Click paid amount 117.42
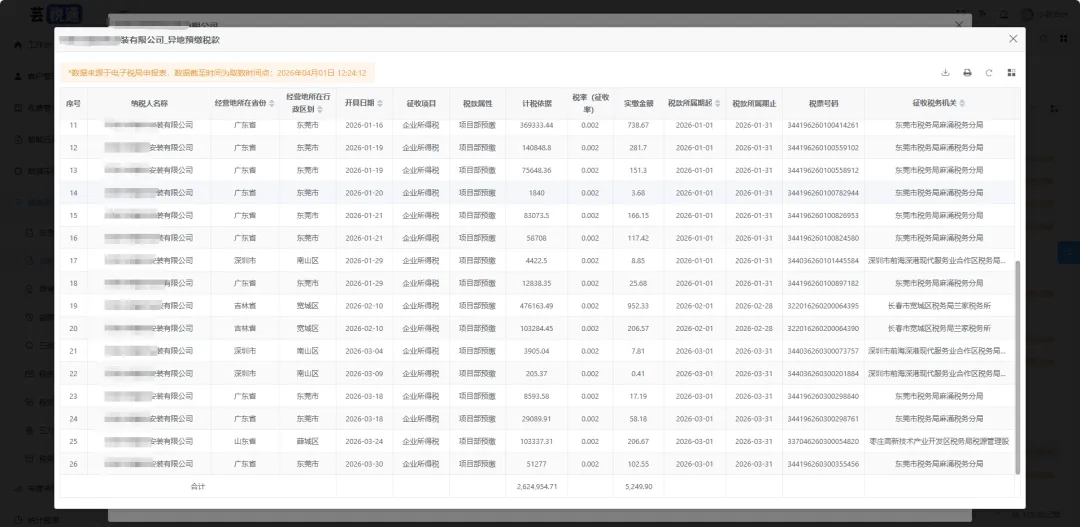Image resolution: width=1080 pixels, height=527 pixels. pos(638,238)
